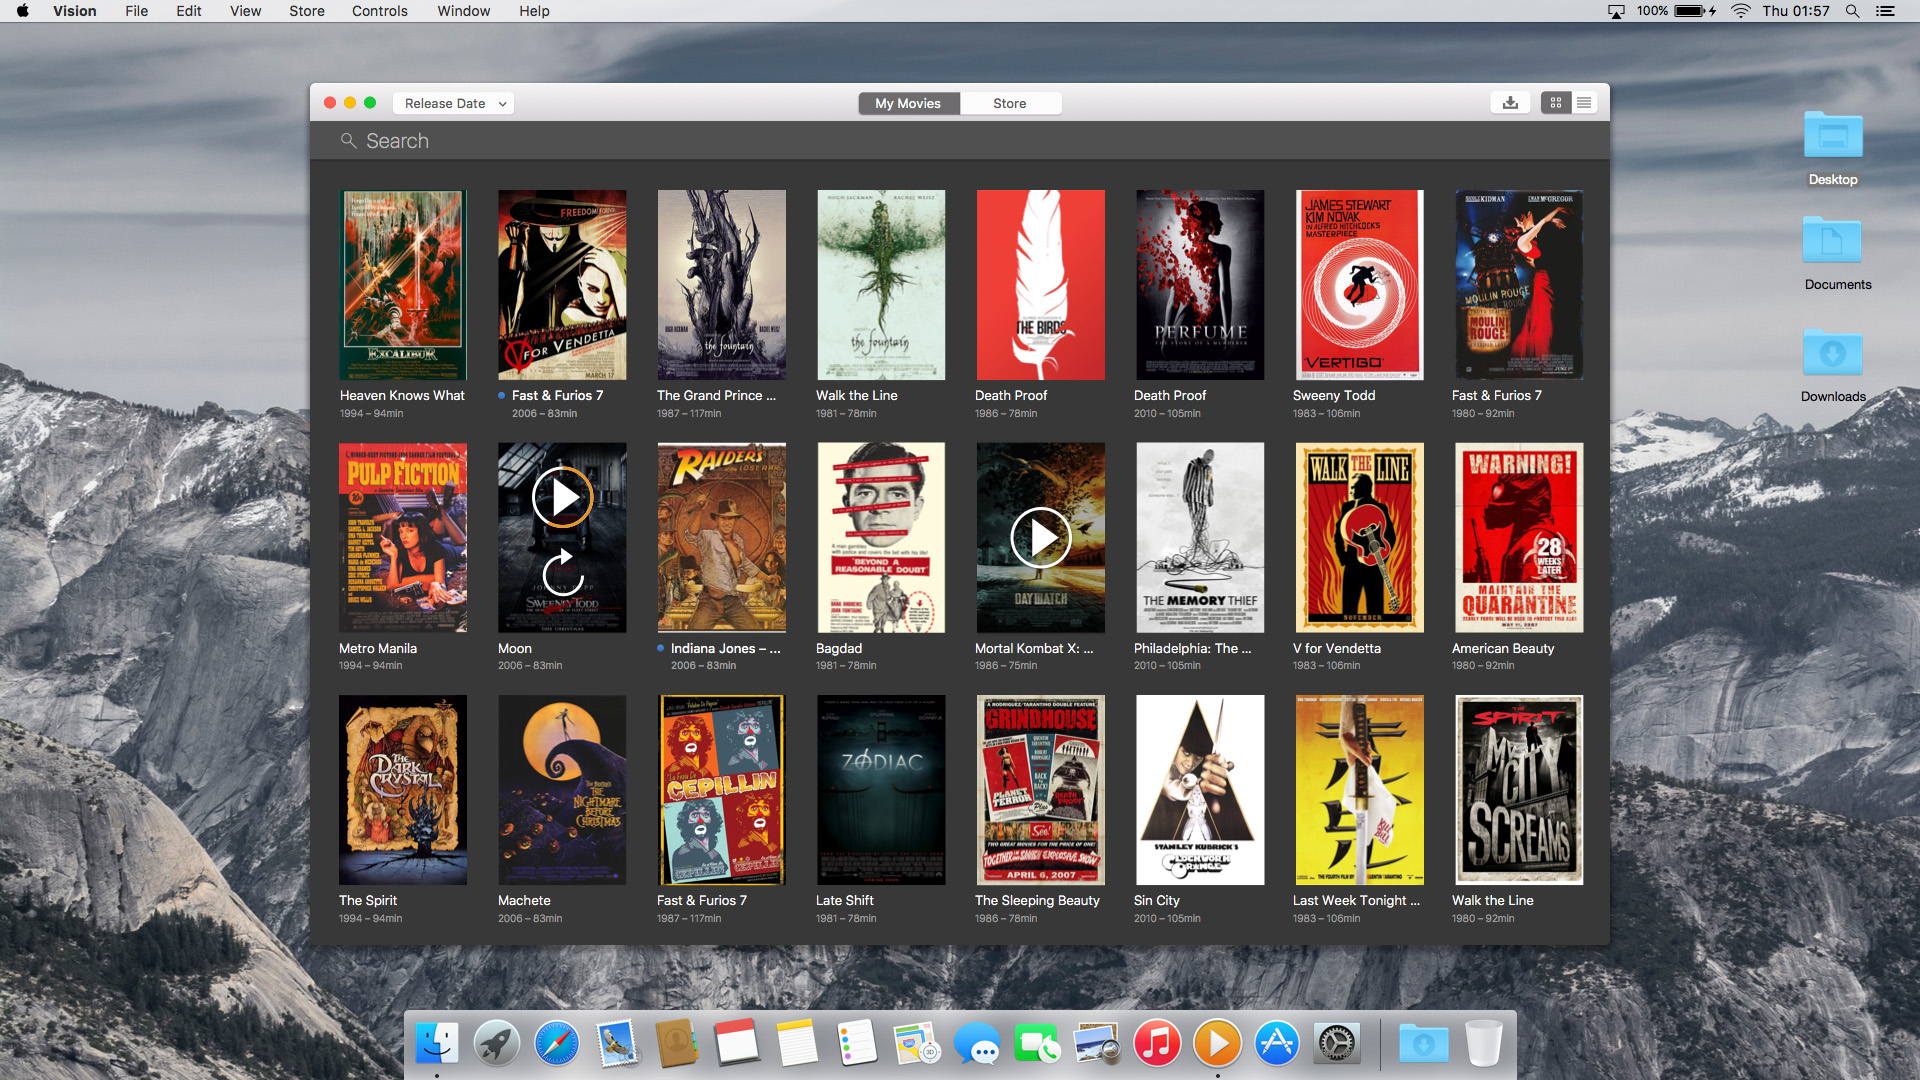Open App Store from the Dock
This screenshot has height=1080, width=1920.
coord(1277,1043)
